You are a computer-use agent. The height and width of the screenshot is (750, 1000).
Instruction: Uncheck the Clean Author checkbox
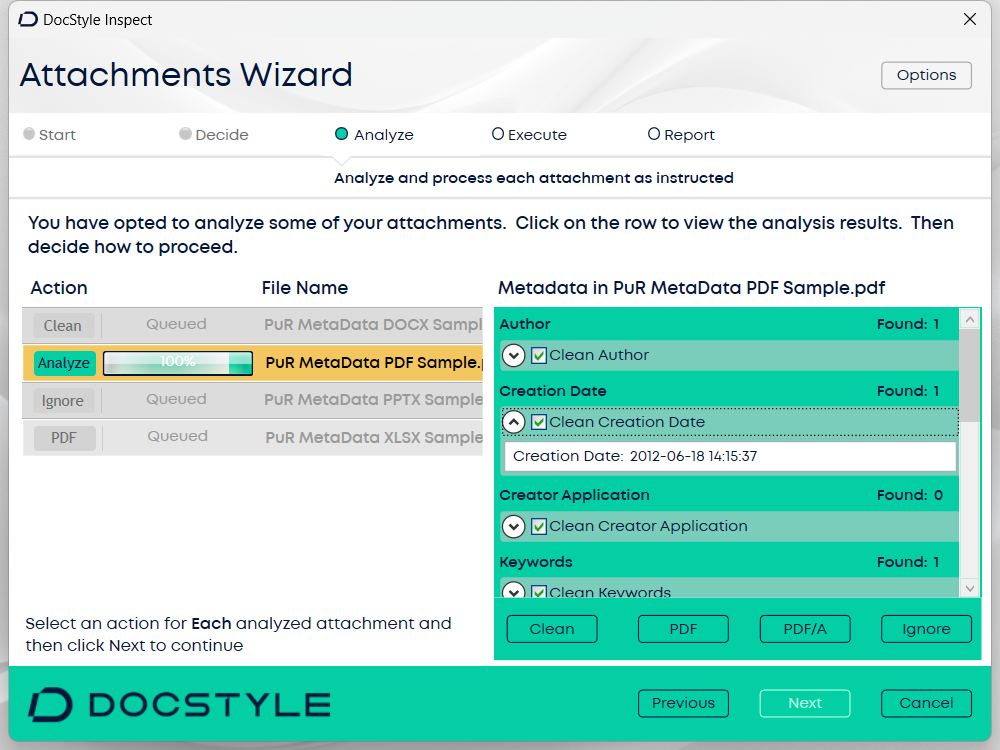539,355
